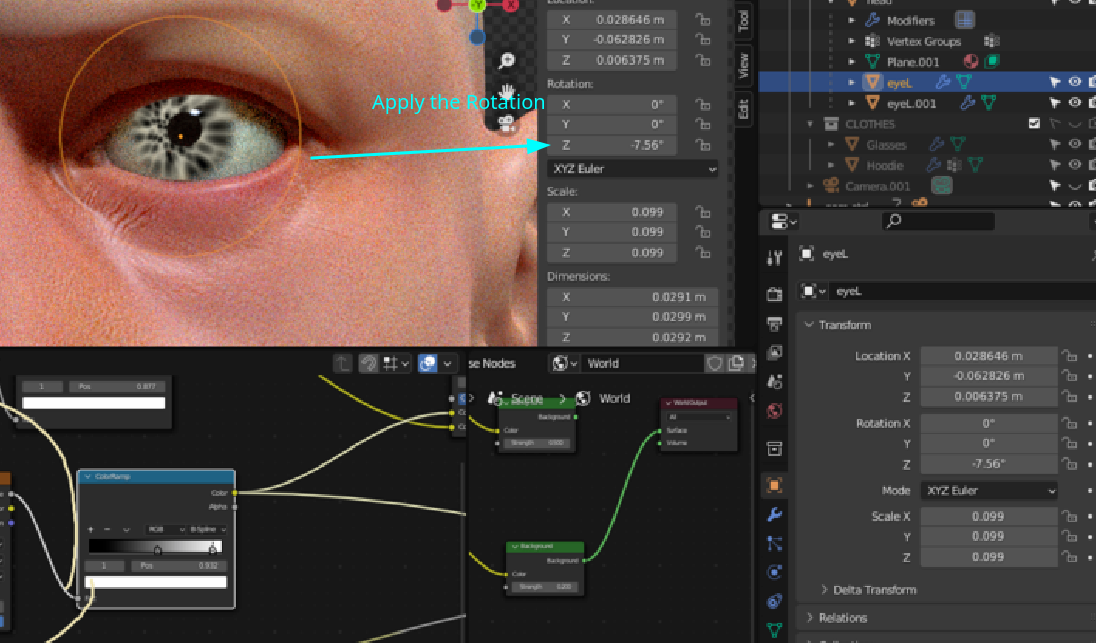
Task: Toggle node snapping magnet button
Action: coord(368,363)
